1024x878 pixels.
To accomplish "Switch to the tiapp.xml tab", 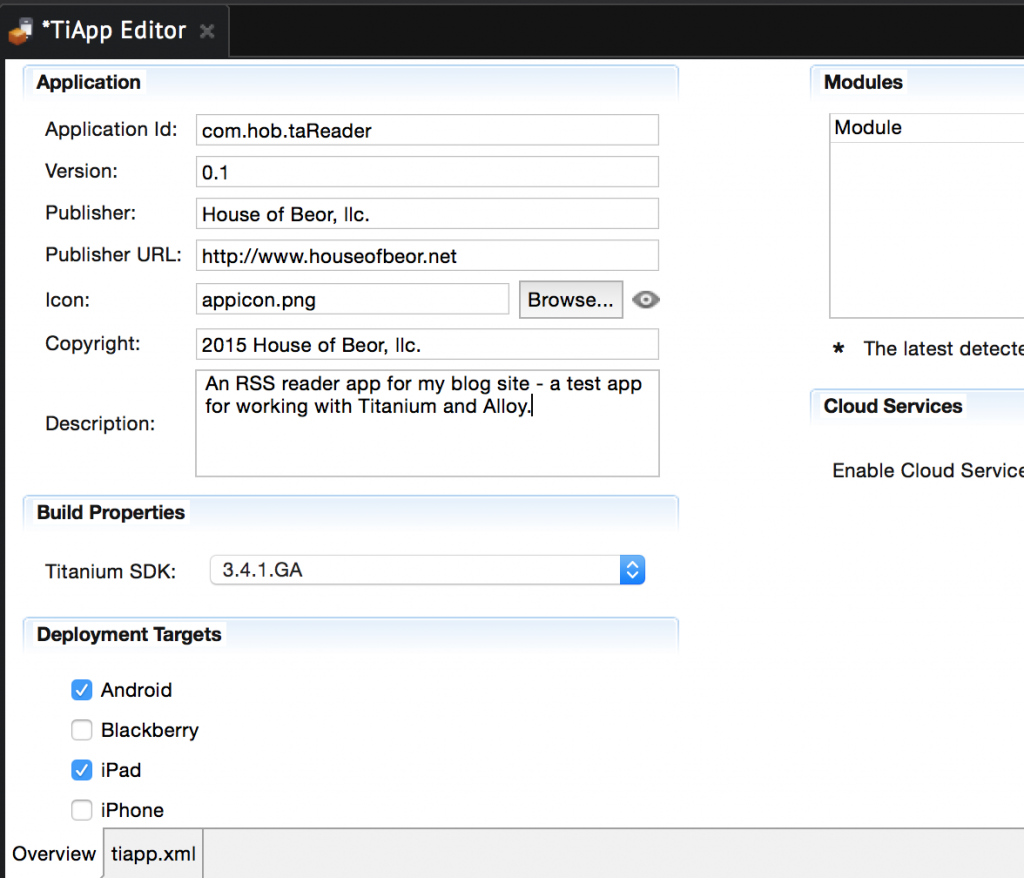I will [153, 853].
